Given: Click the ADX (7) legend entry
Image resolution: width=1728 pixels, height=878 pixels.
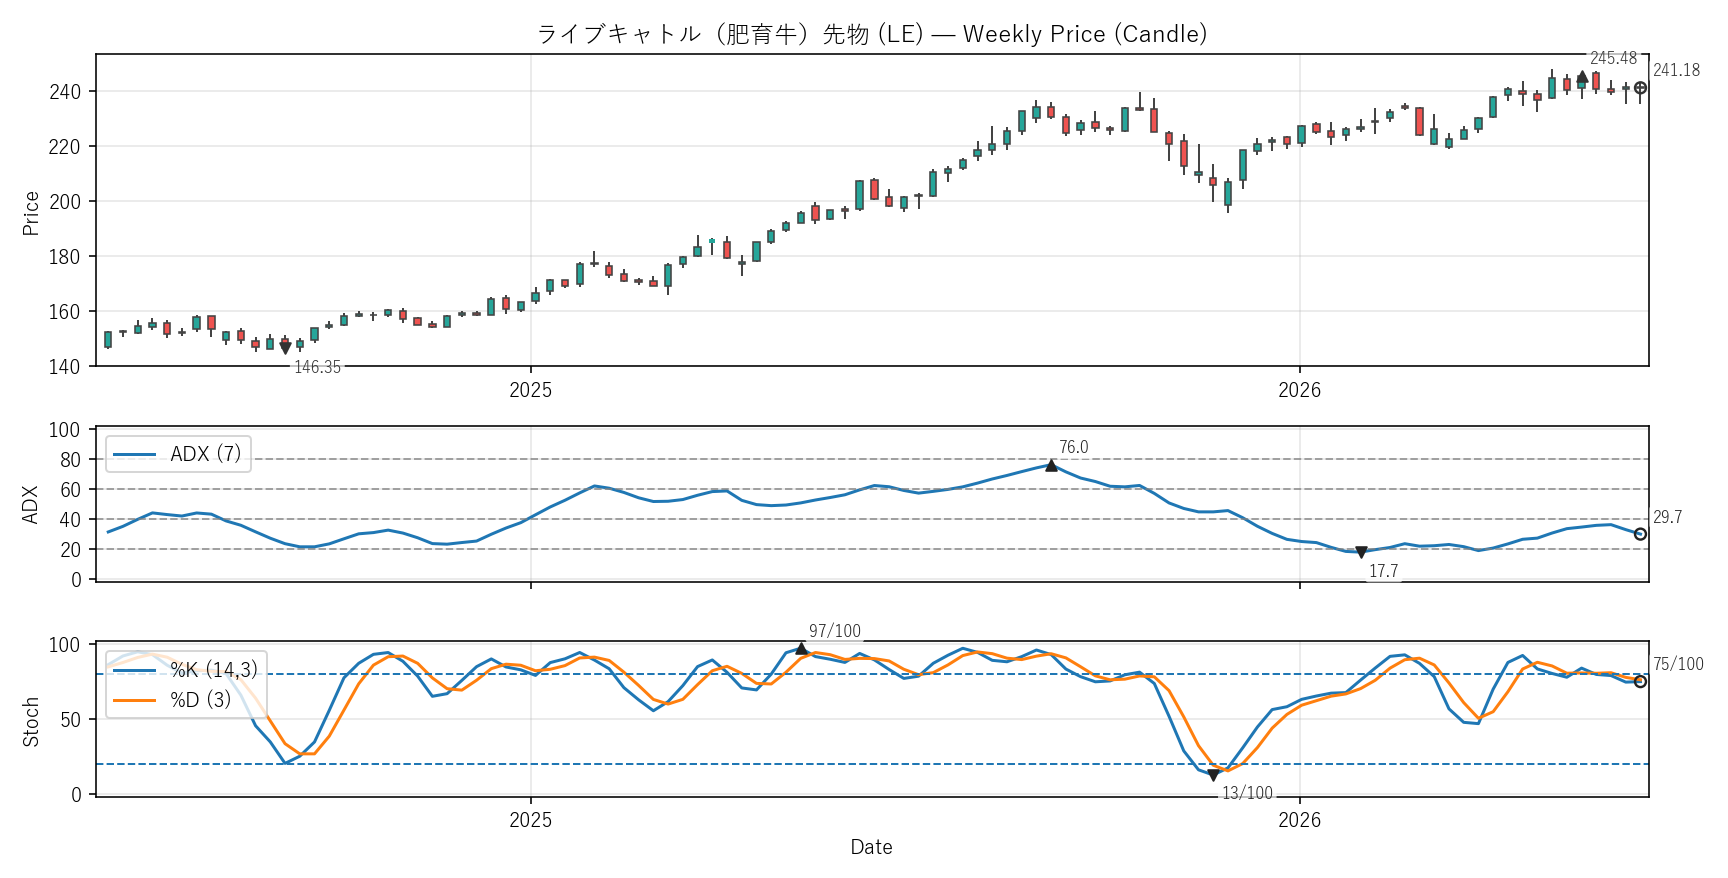Looking at the screenshot, I should pos(178,454).
